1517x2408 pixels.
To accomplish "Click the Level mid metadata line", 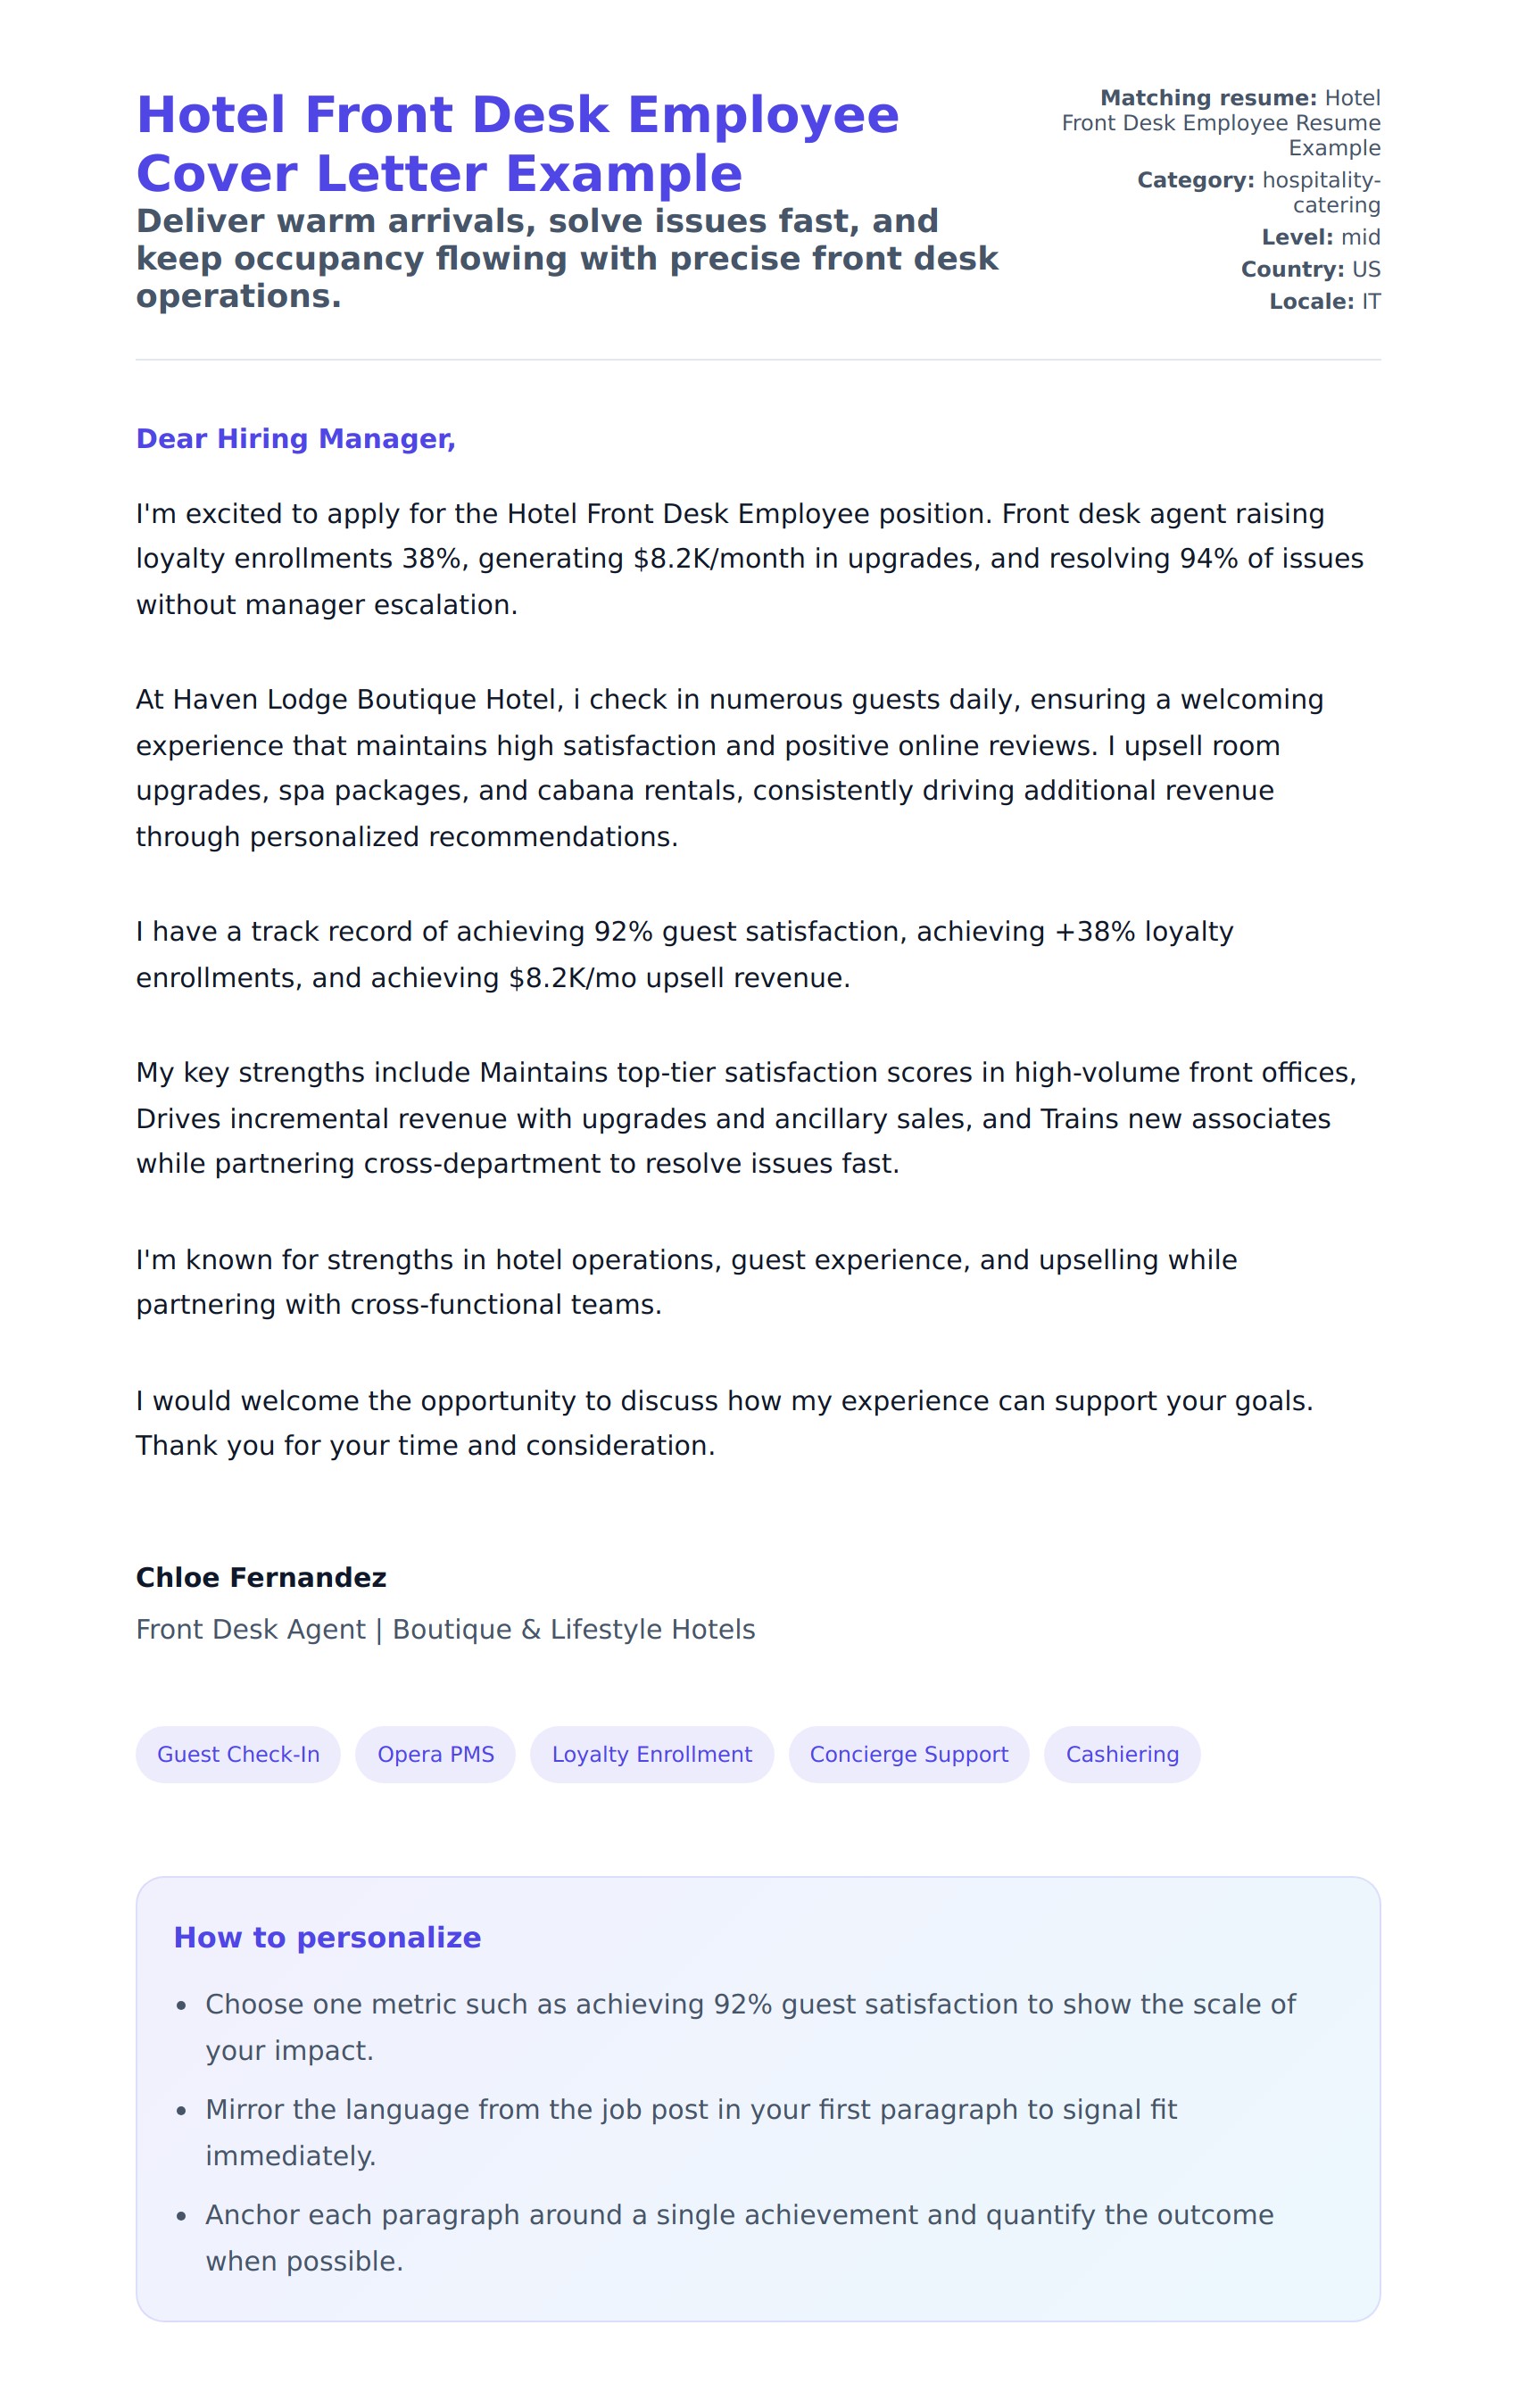I will pyautogui.click(x=1320, y=237).
